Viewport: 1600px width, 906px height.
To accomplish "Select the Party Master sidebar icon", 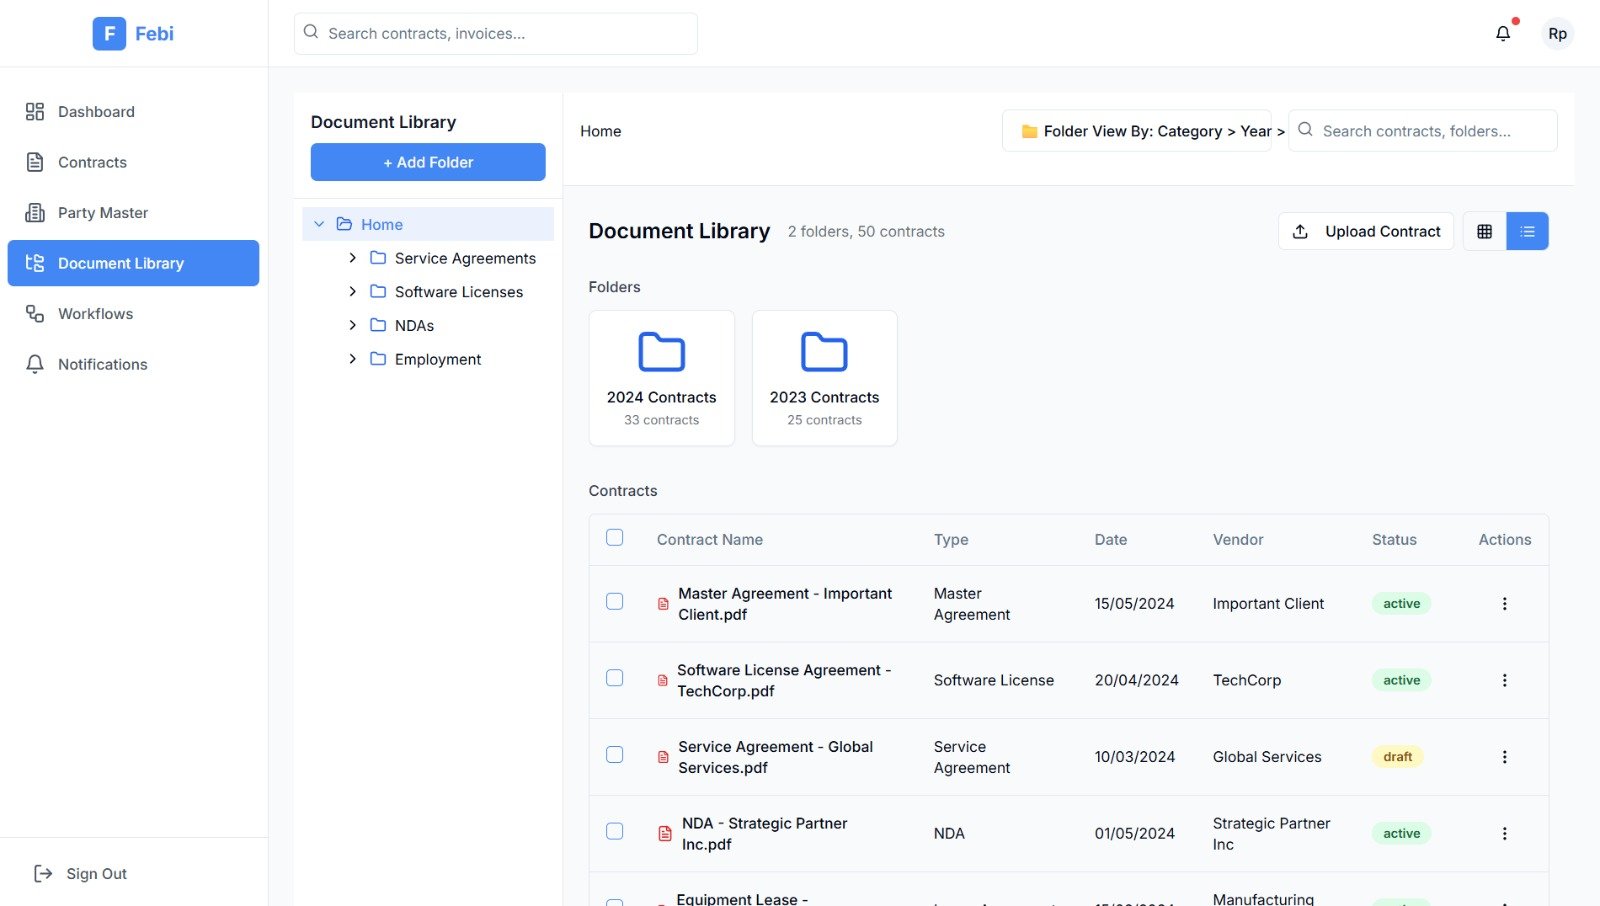I will point(34,212).
